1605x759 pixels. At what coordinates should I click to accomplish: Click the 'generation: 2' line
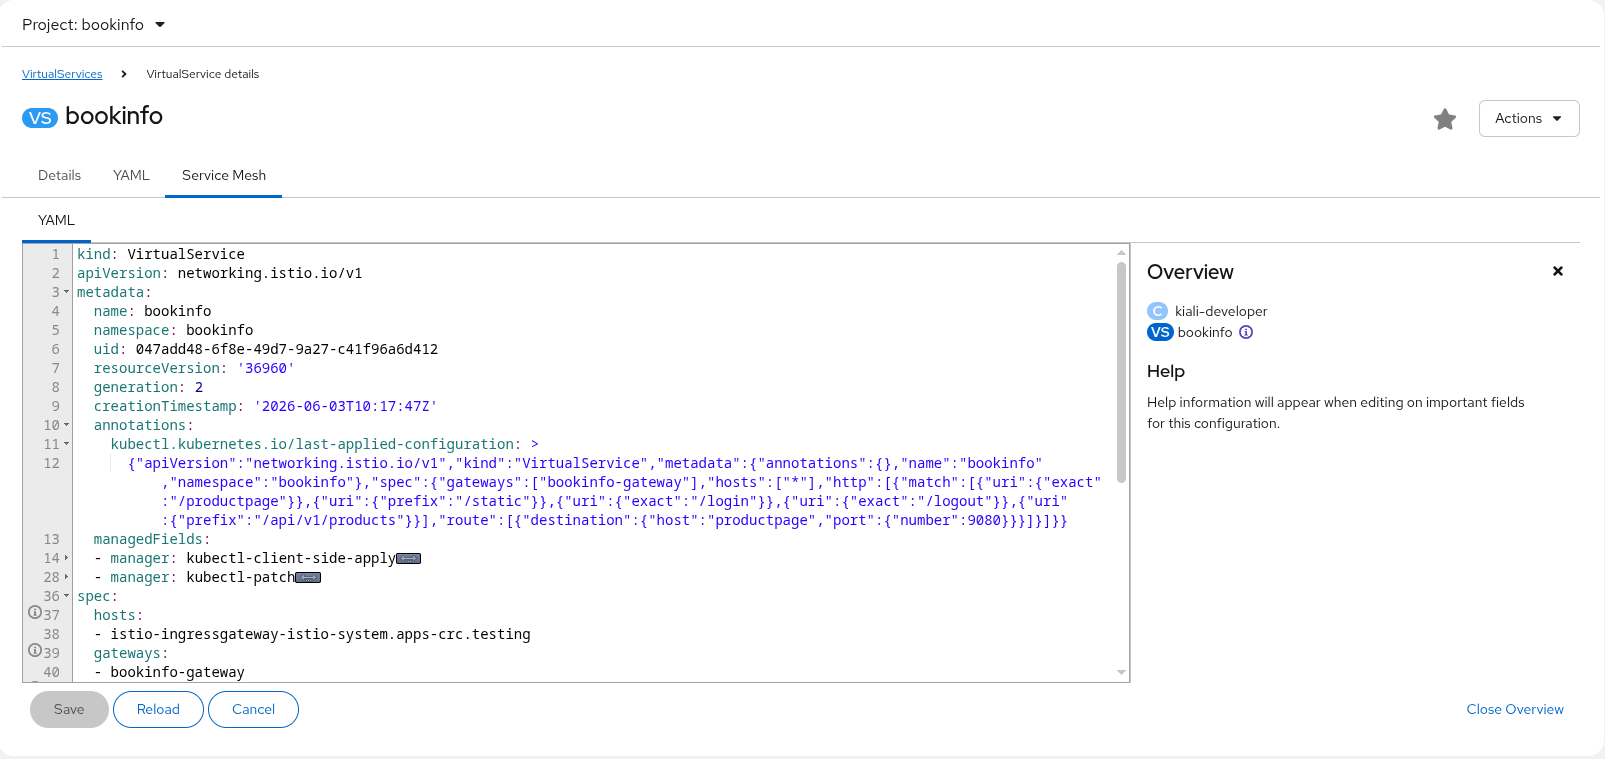click(148, 387)
